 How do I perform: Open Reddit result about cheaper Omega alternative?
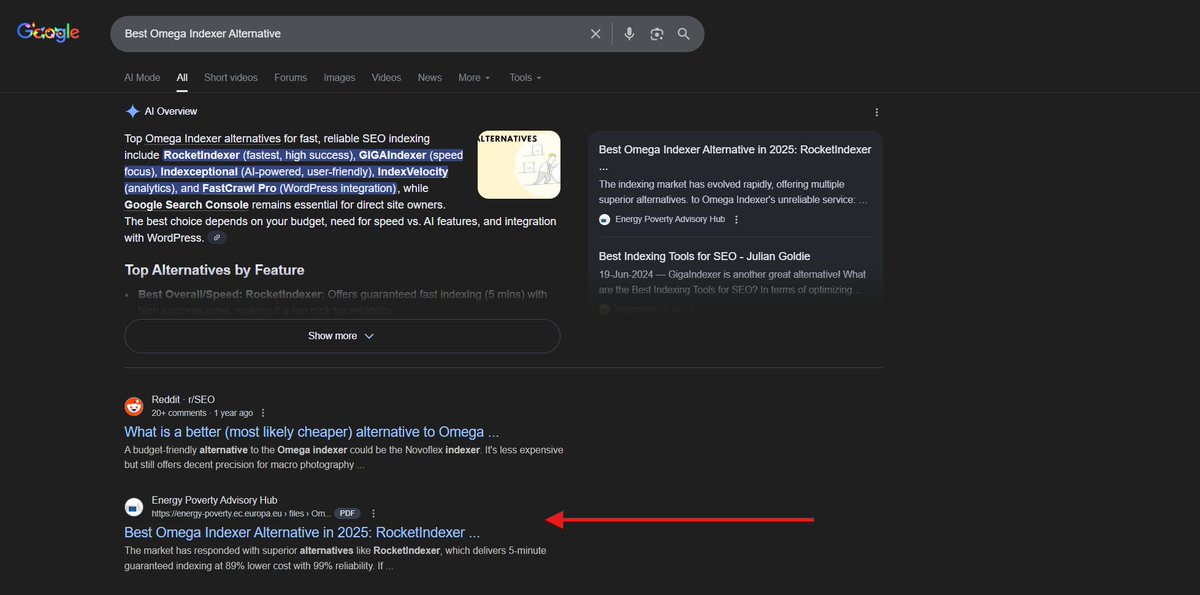click(x=311, y=432)
